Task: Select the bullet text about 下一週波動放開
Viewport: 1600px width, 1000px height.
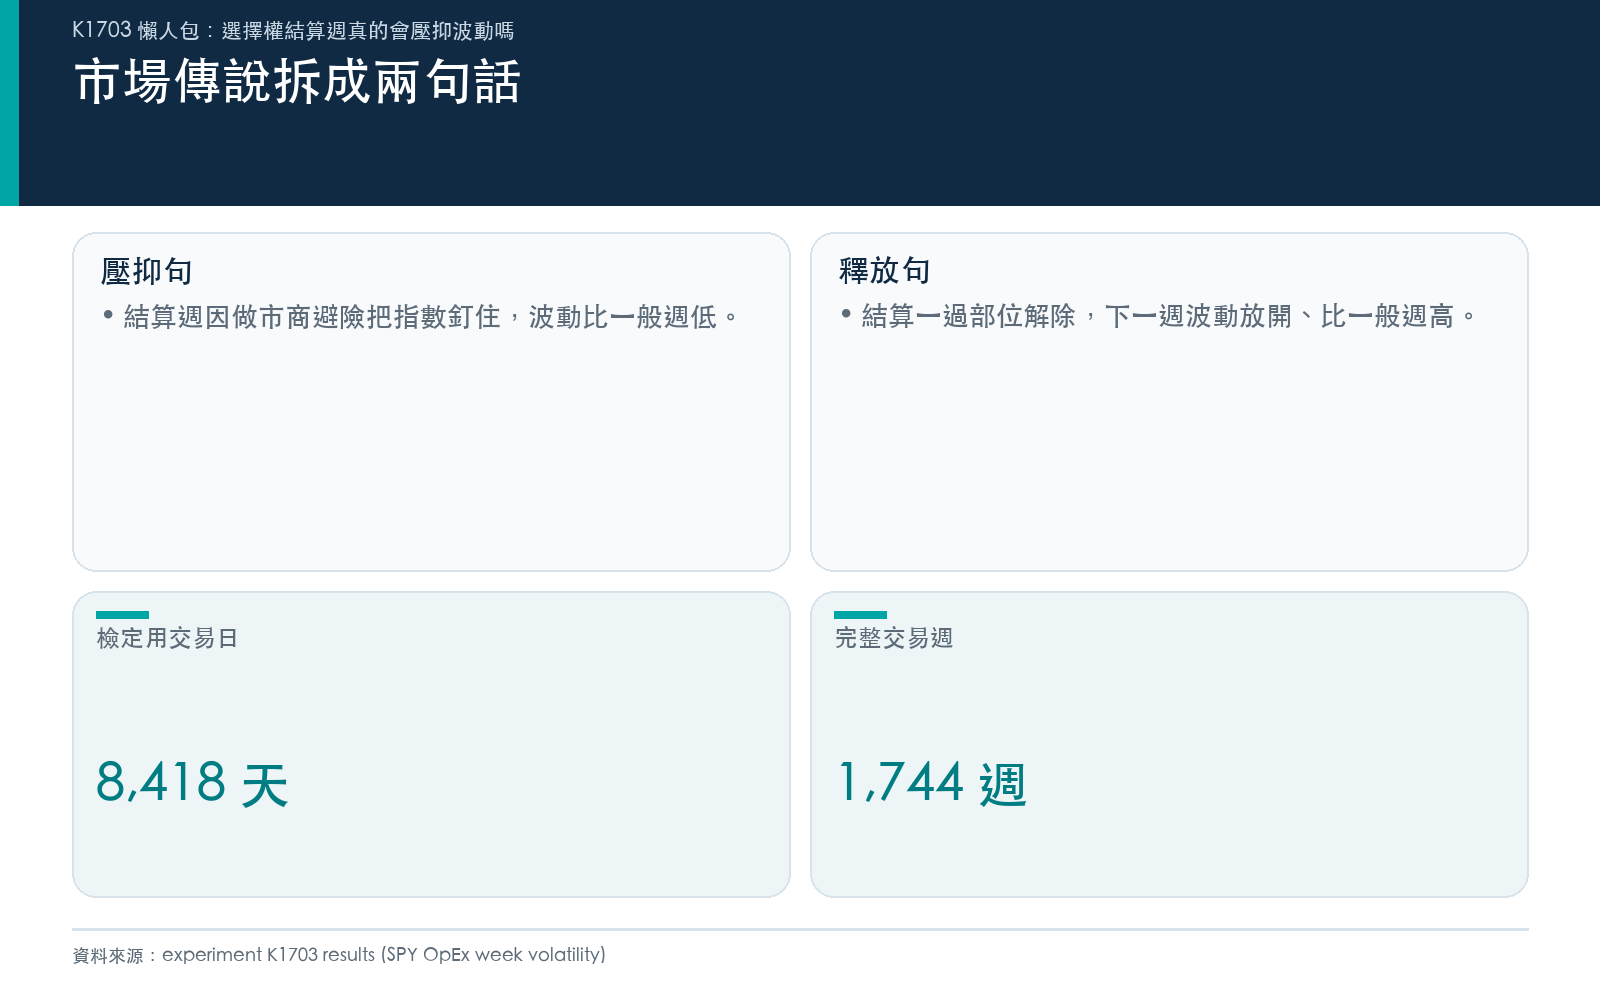Action: (1158, 316)
